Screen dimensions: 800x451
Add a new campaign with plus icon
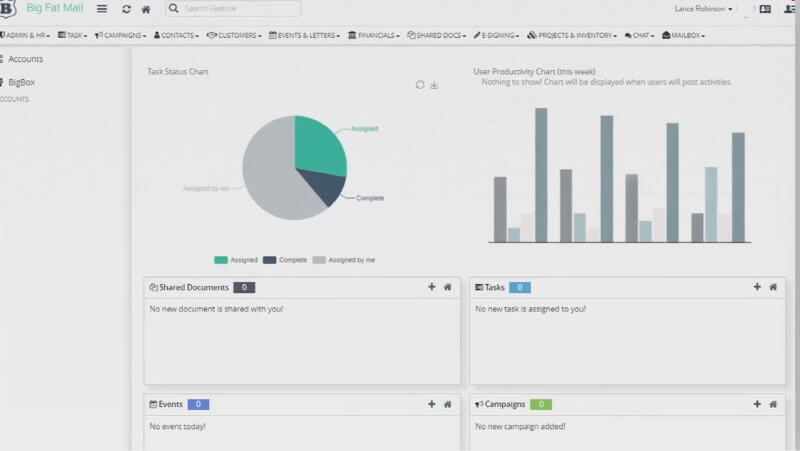(x=757, y=404)
